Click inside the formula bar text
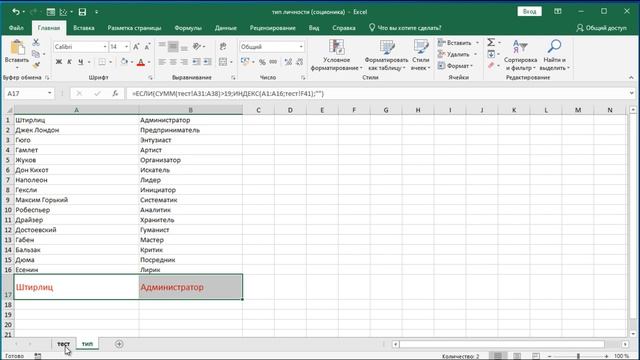 click(228, 93)
